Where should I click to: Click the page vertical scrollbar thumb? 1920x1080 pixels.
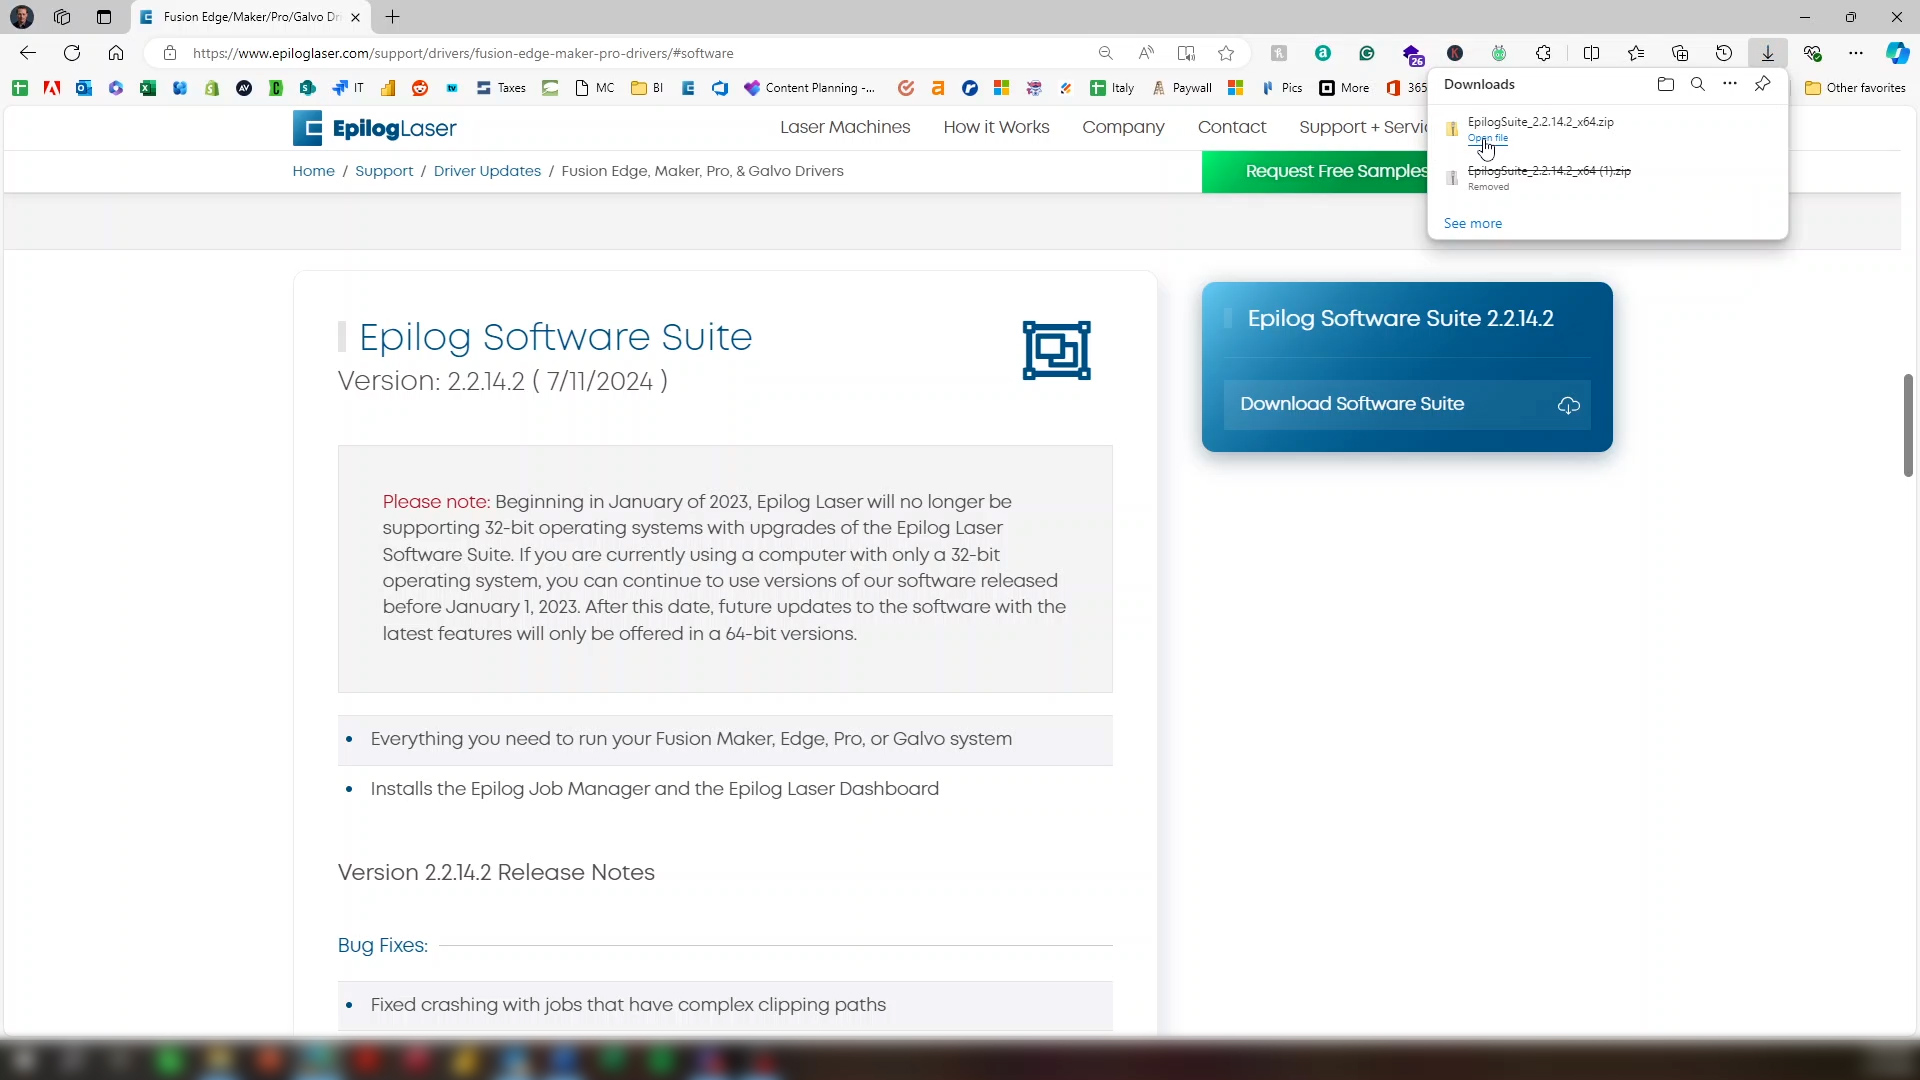coord(1908,425)
